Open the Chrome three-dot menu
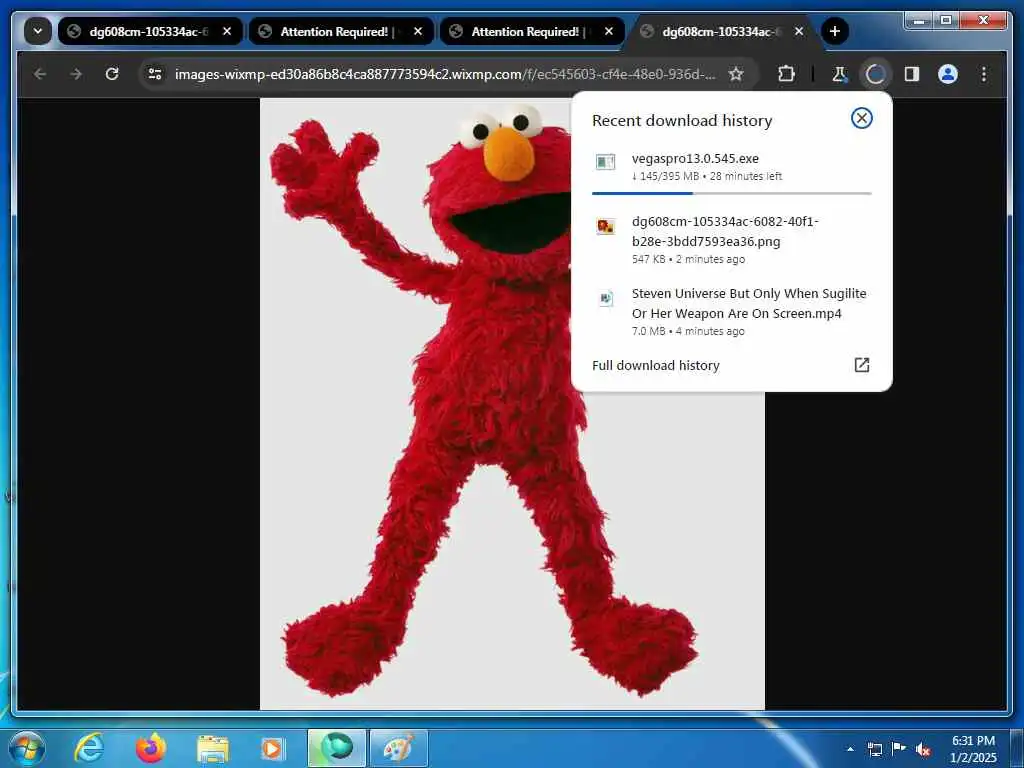Screen dimensions: 1024x768 [x=984, y=74]
